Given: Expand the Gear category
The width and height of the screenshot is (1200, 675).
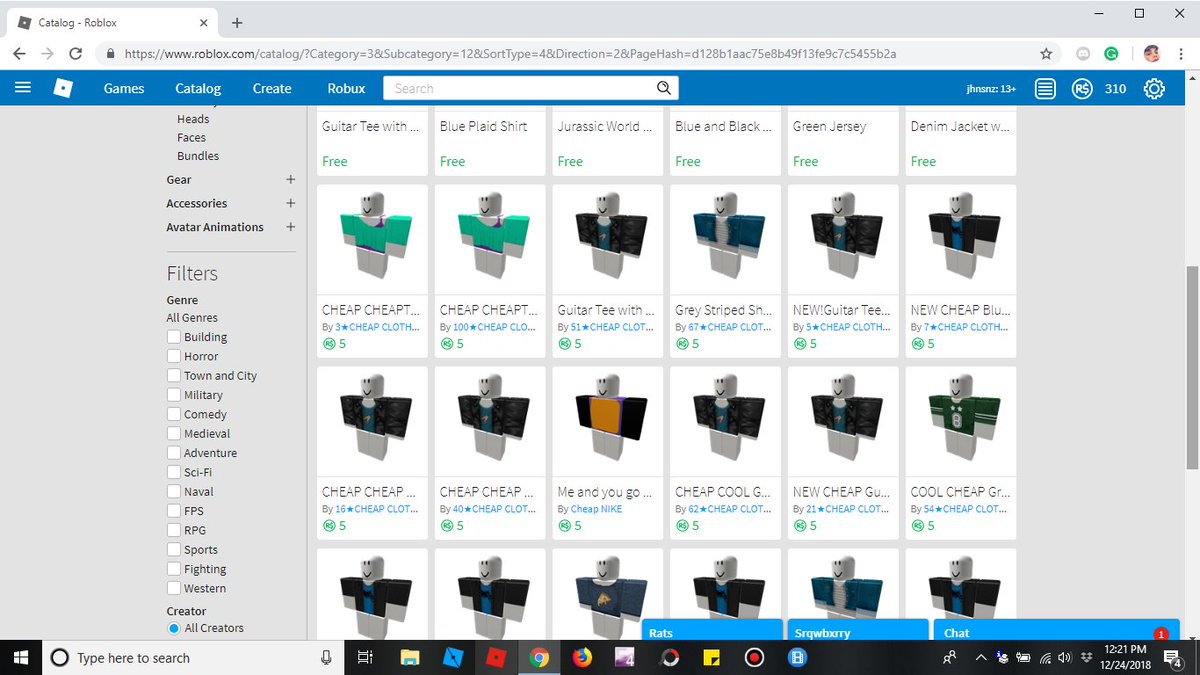Looking at the screenshot, I should click(x=291, y=180).
